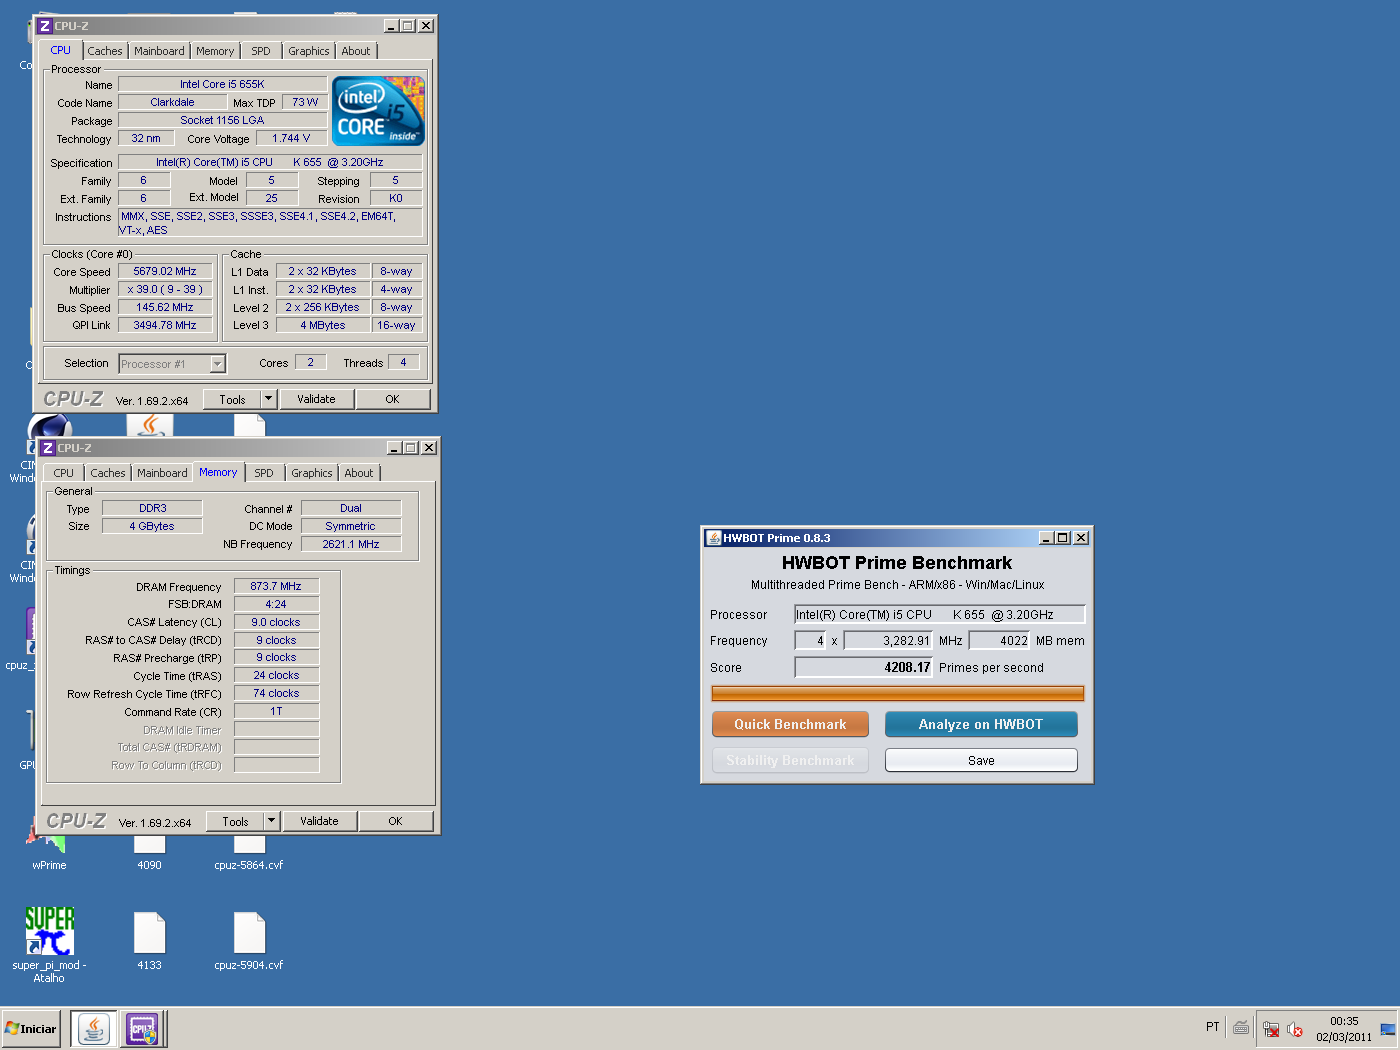Screen dimensions: 1400x1050
Task: Click the CPU-Z title bar icon in the top window
Action: coord(45,26)
